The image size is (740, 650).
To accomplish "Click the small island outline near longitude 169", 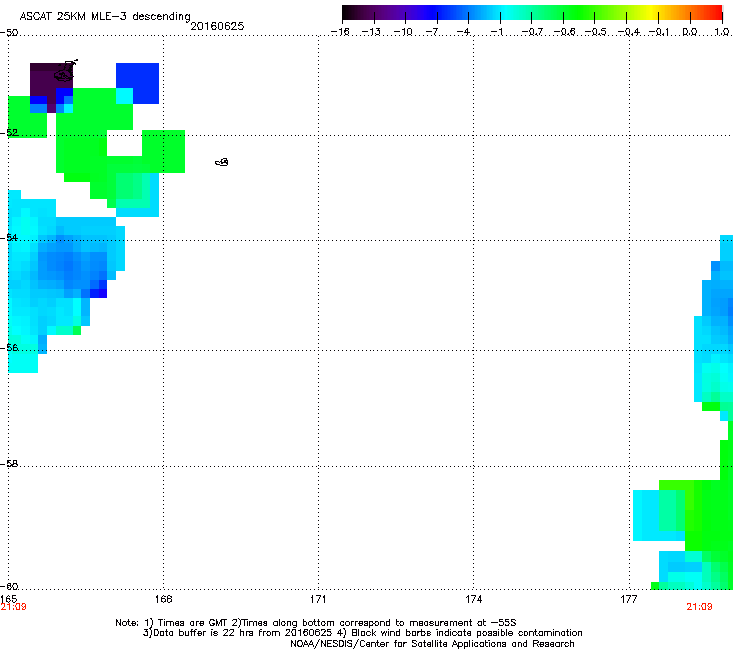I will [x=222, y=162].
